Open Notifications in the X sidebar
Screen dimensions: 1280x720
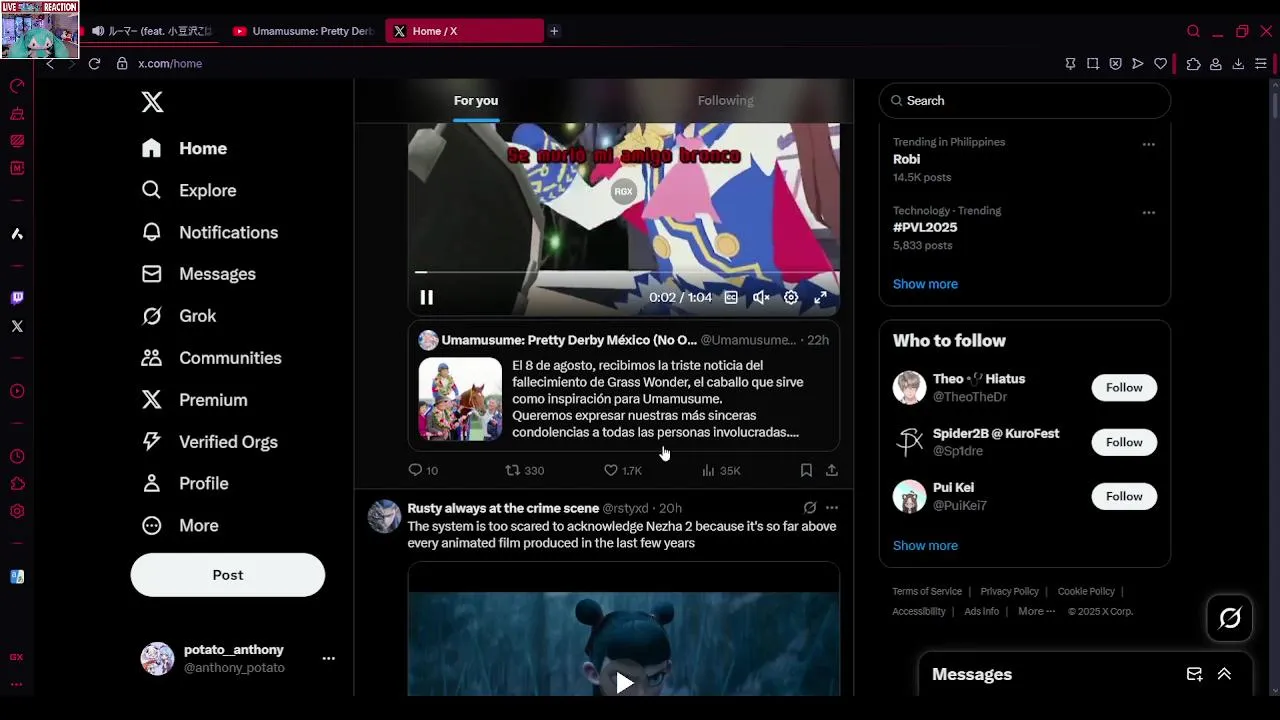click(x=210, y=232)
